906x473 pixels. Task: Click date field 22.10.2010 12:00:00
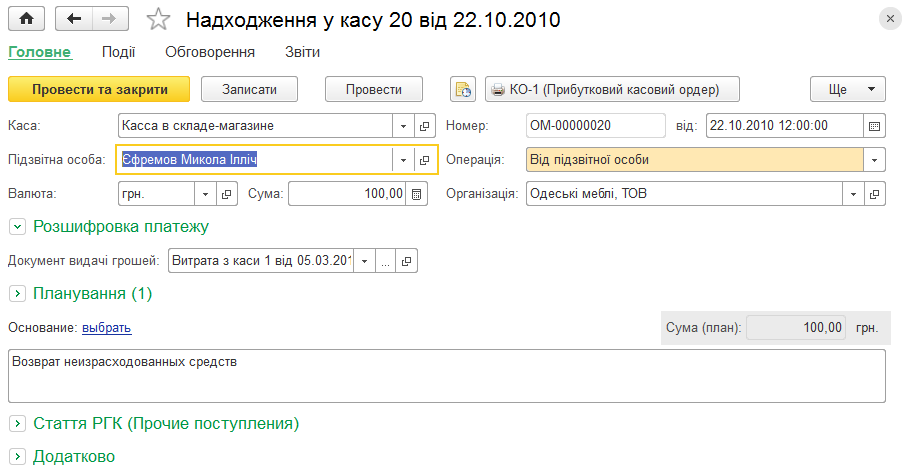click(785, 126)
